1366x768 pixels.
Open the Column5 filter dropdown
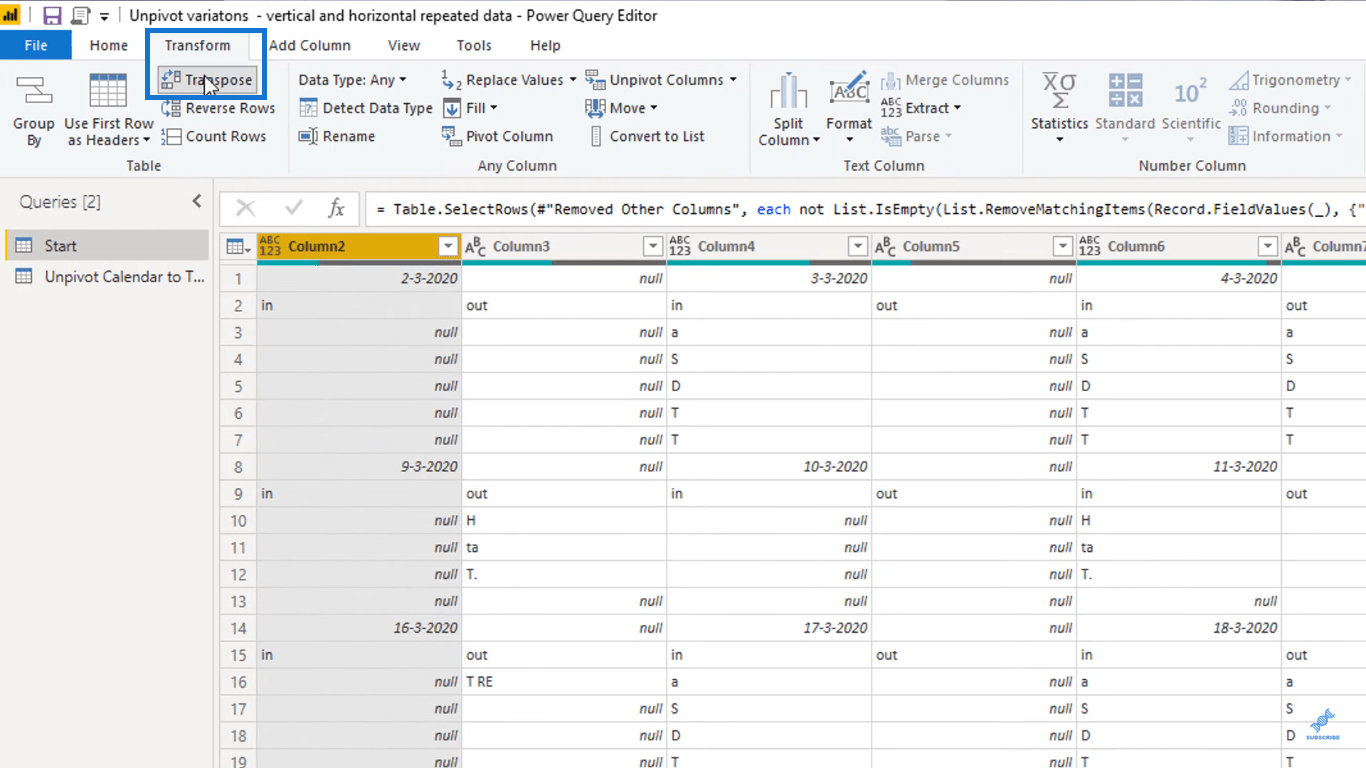click(1063, 247)
